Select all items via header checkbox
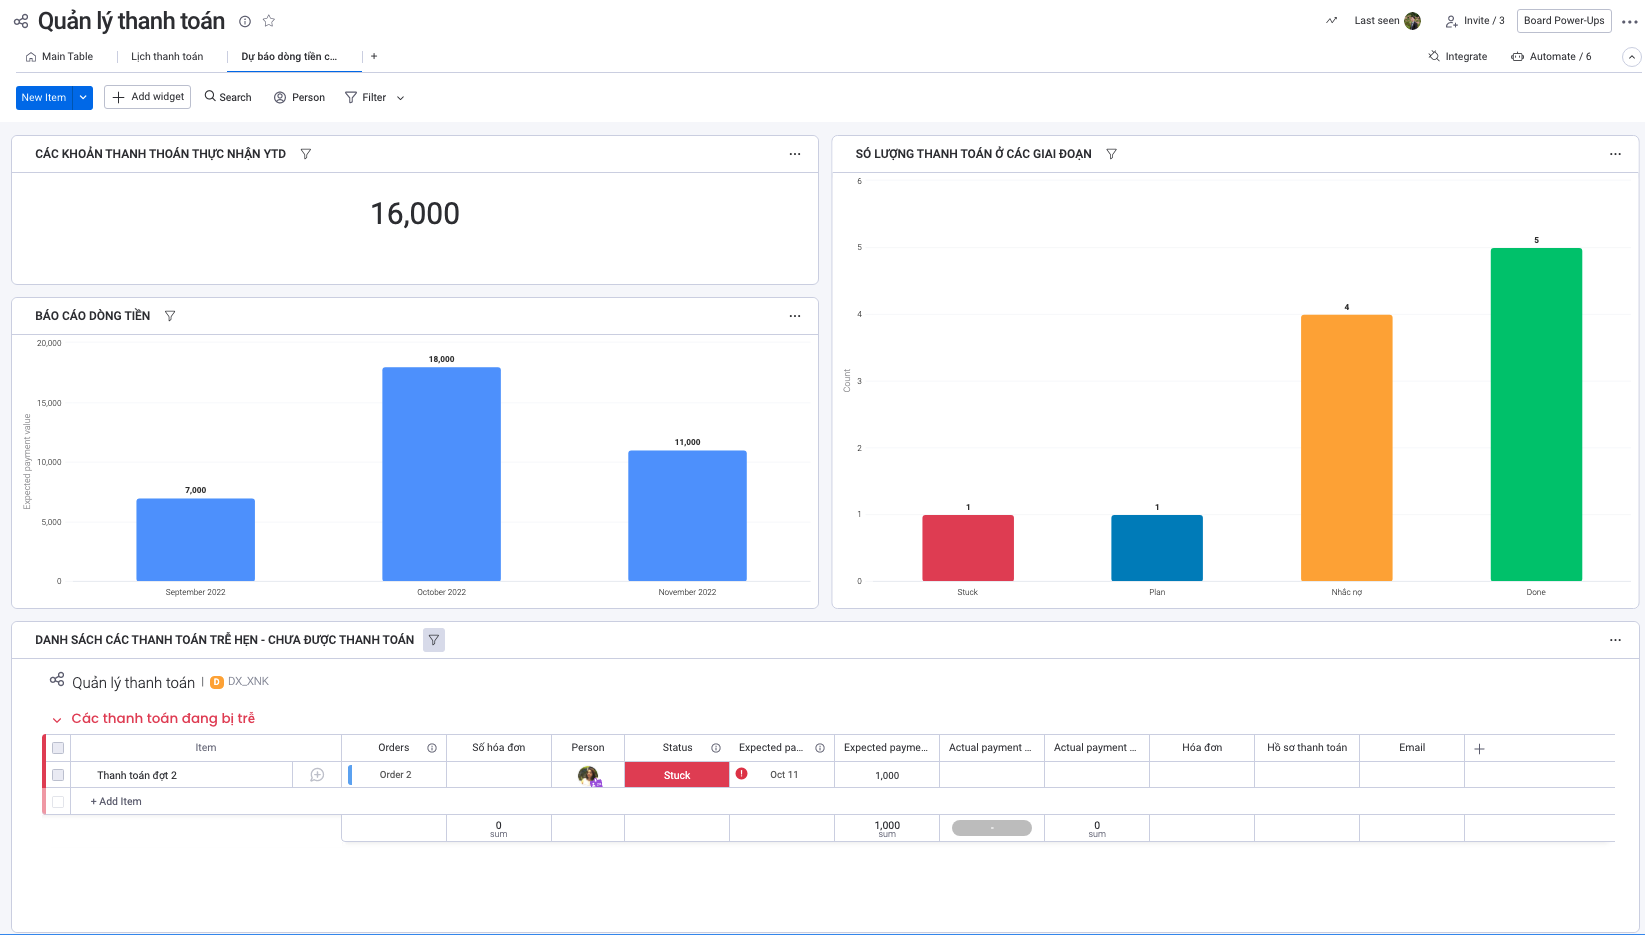 (58, 748)
